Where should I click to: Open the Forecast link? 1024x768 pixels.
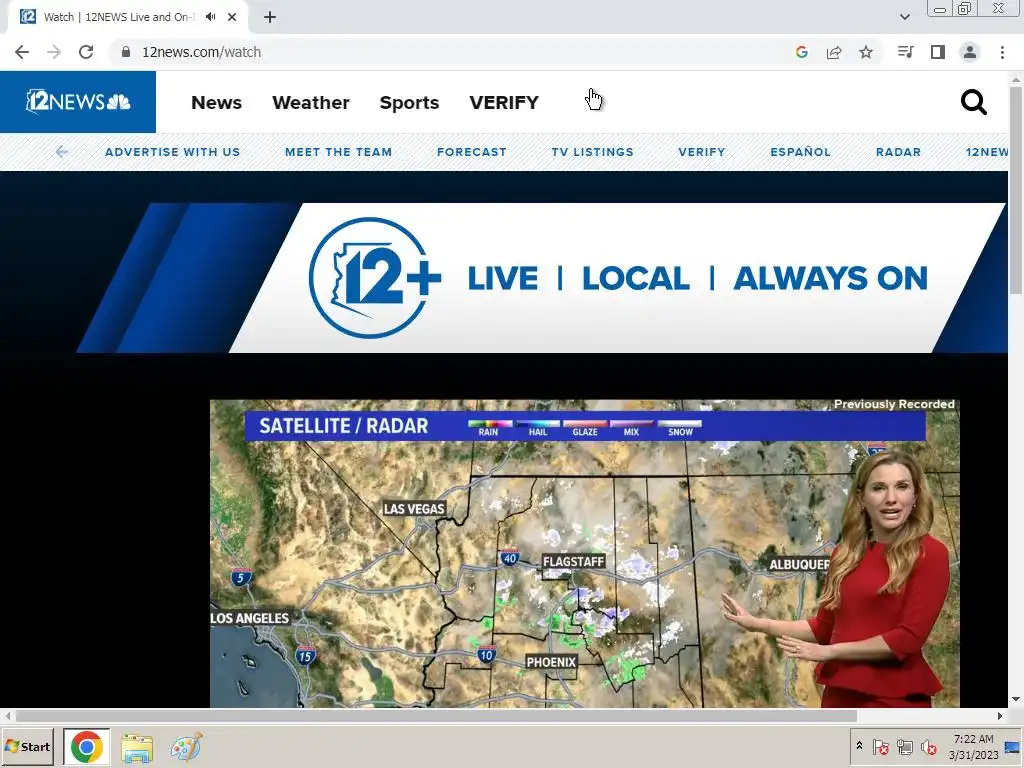pos(472,152)
